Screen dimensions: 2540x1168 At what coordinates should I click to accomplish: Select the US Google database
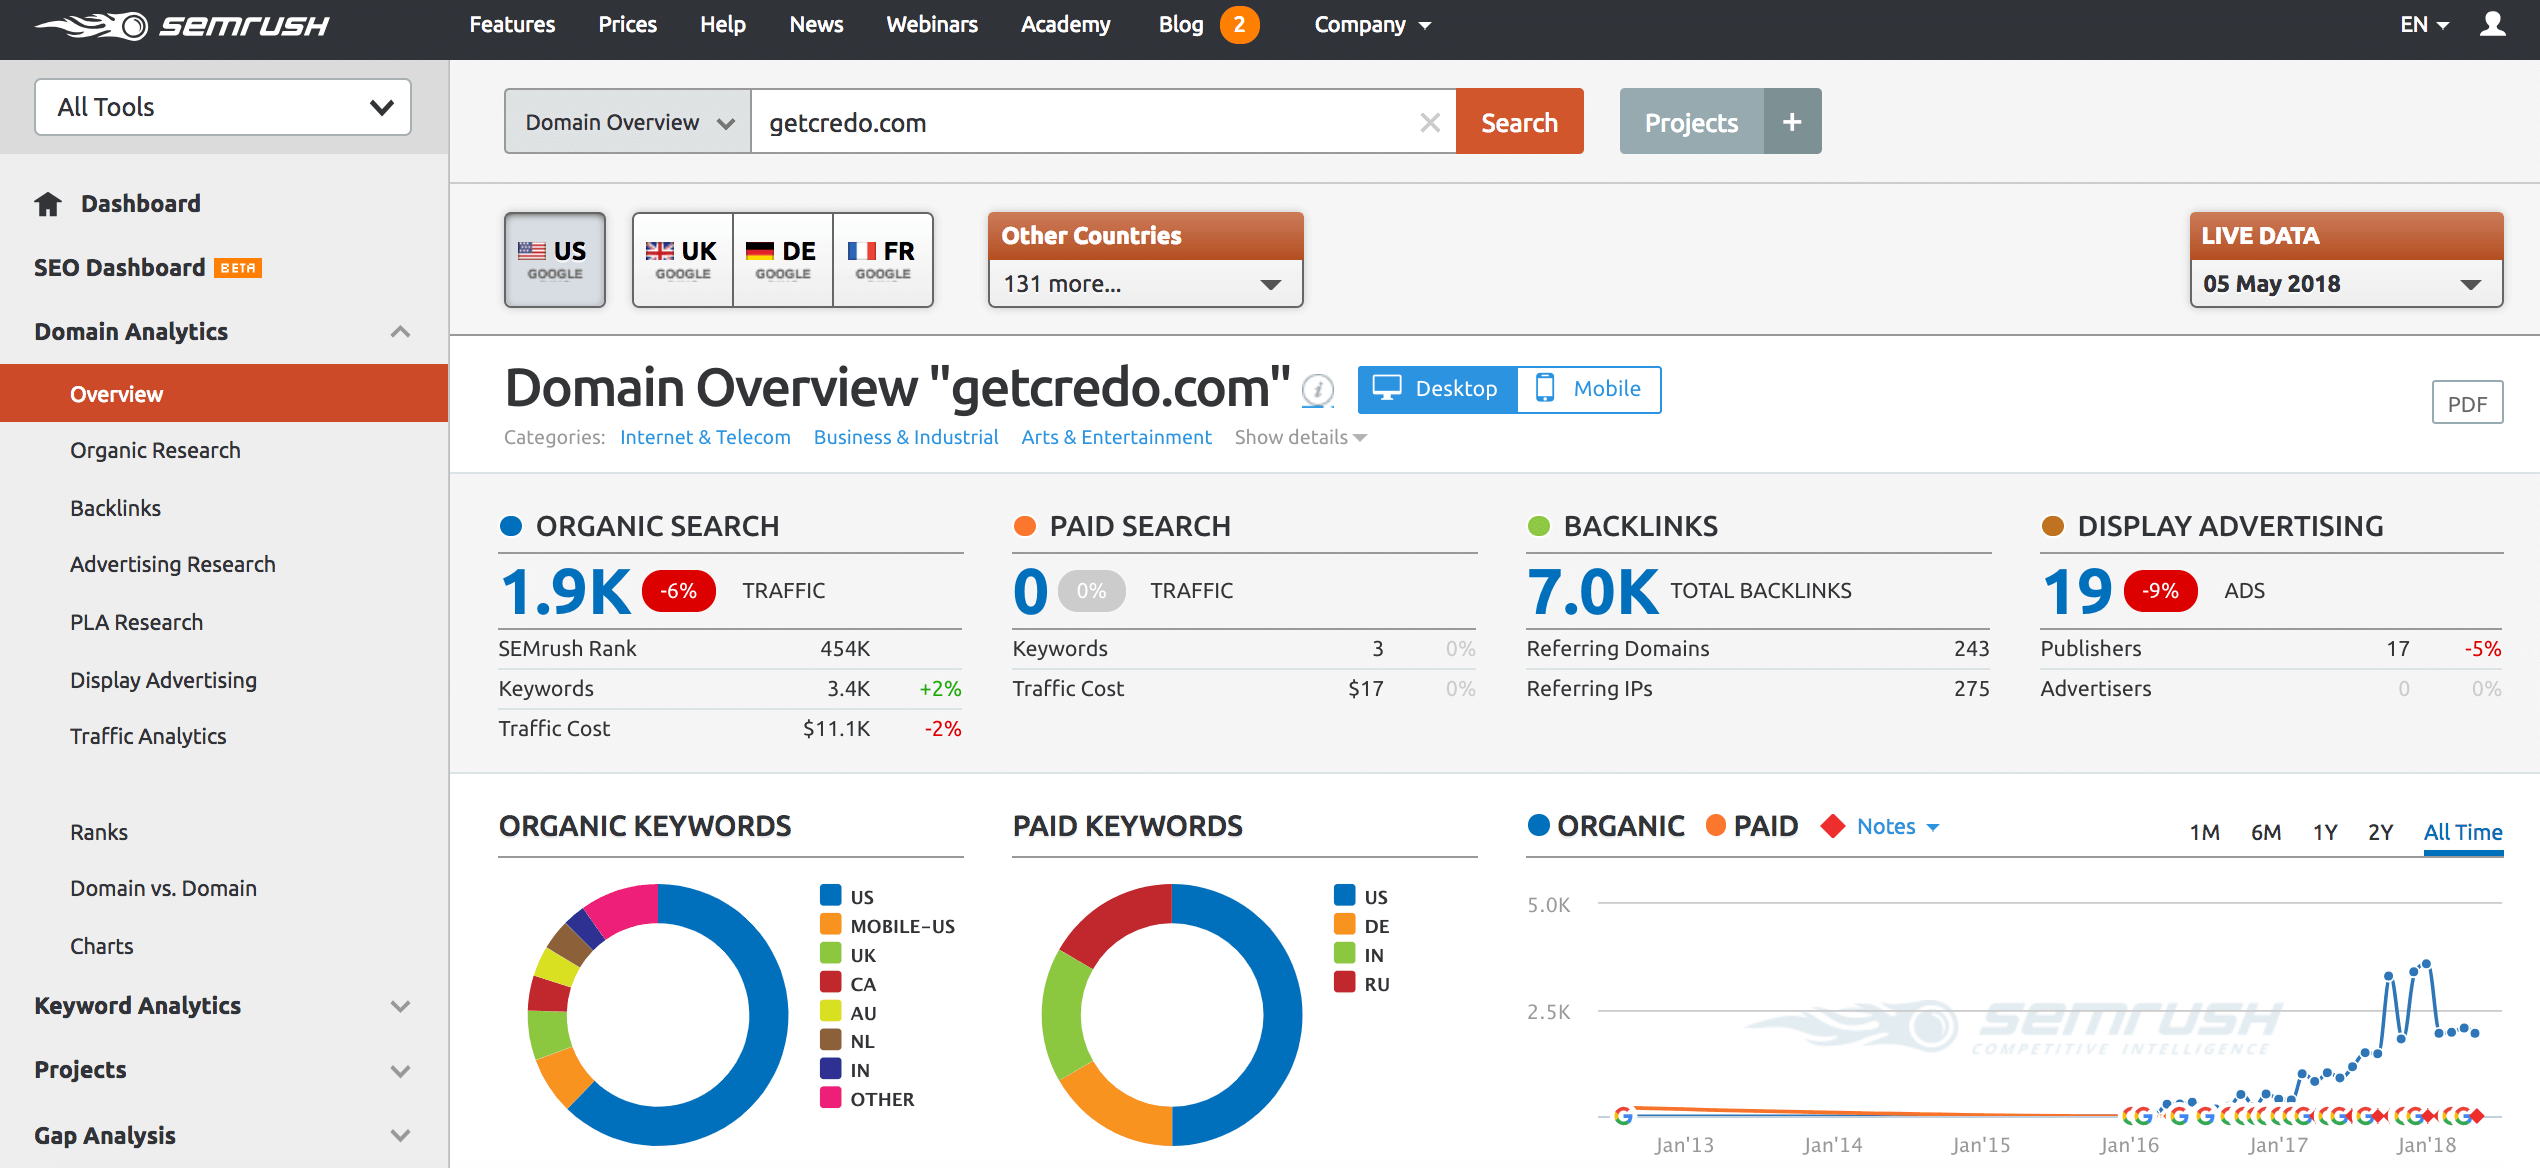click(555, 260)
